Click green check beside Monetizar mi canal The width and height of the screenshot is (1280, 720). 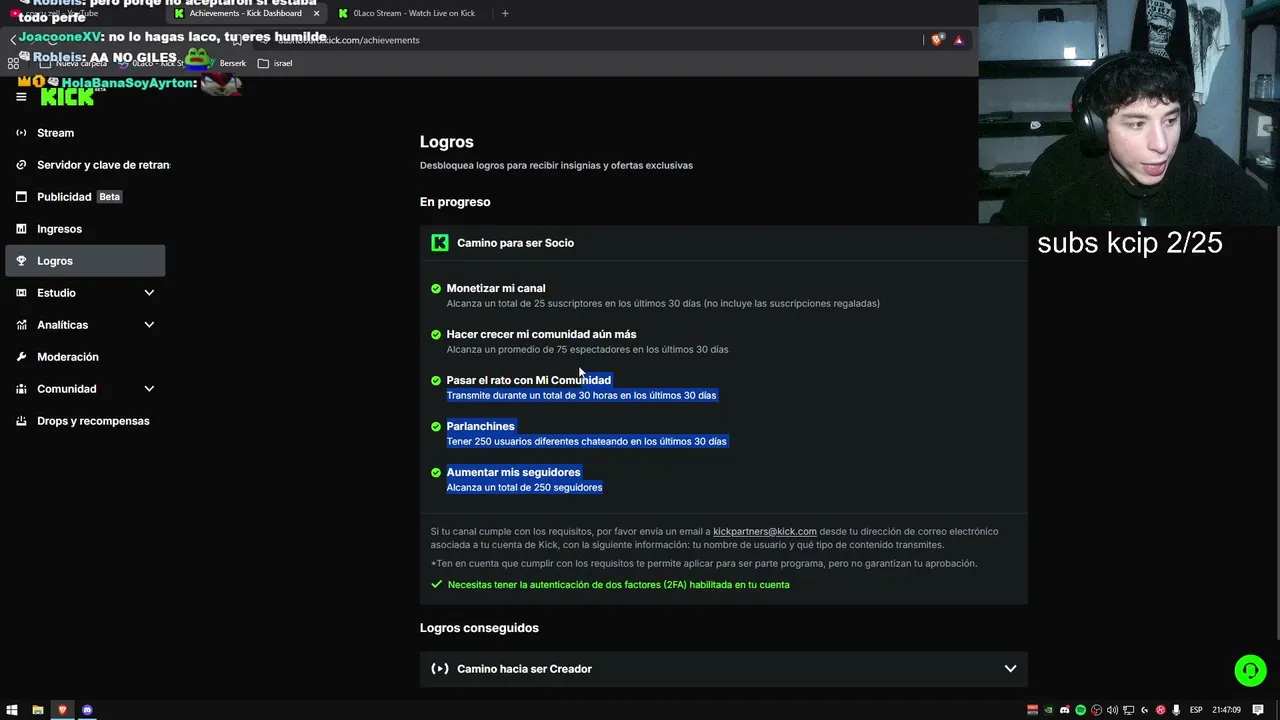[x=436, y=288]
